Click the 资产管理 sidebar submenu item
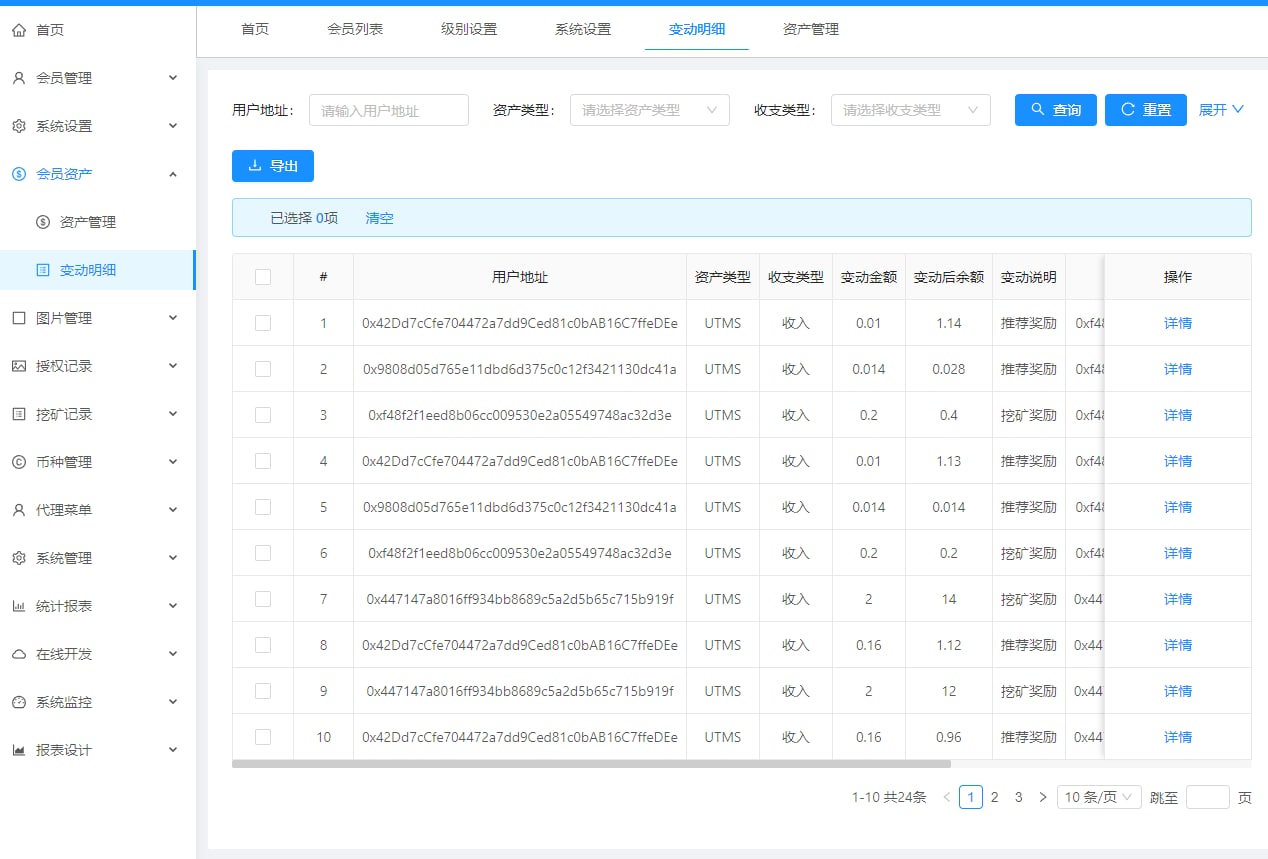This screenshot has width=1268, height=859. [x=97, y=222]
